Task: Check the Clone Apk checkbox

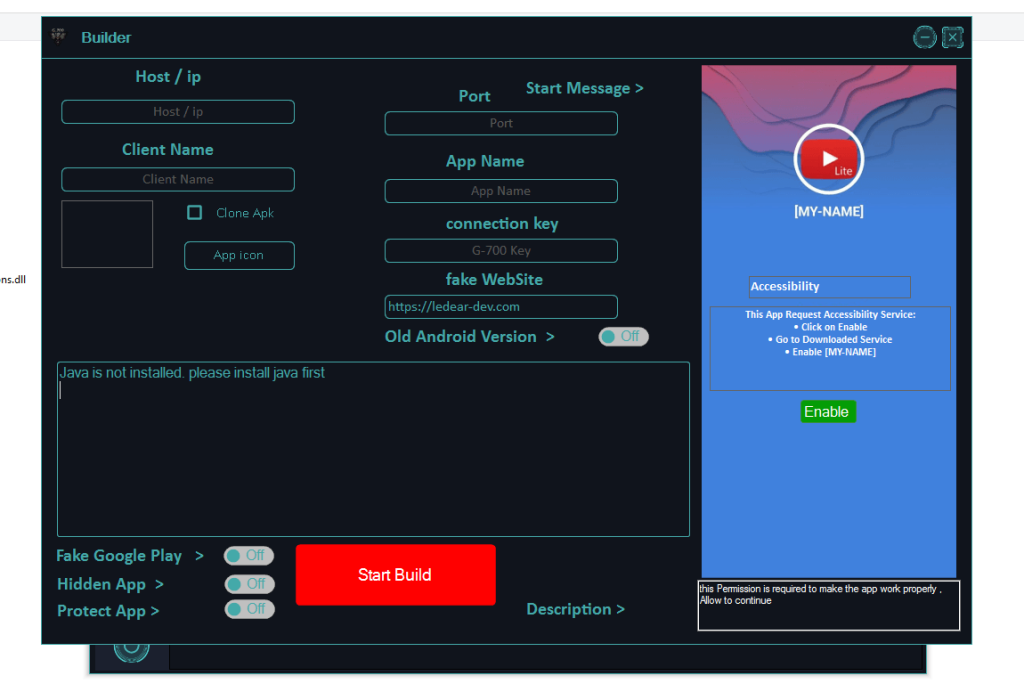Action: pyautogui.click(x=194, y=212)
